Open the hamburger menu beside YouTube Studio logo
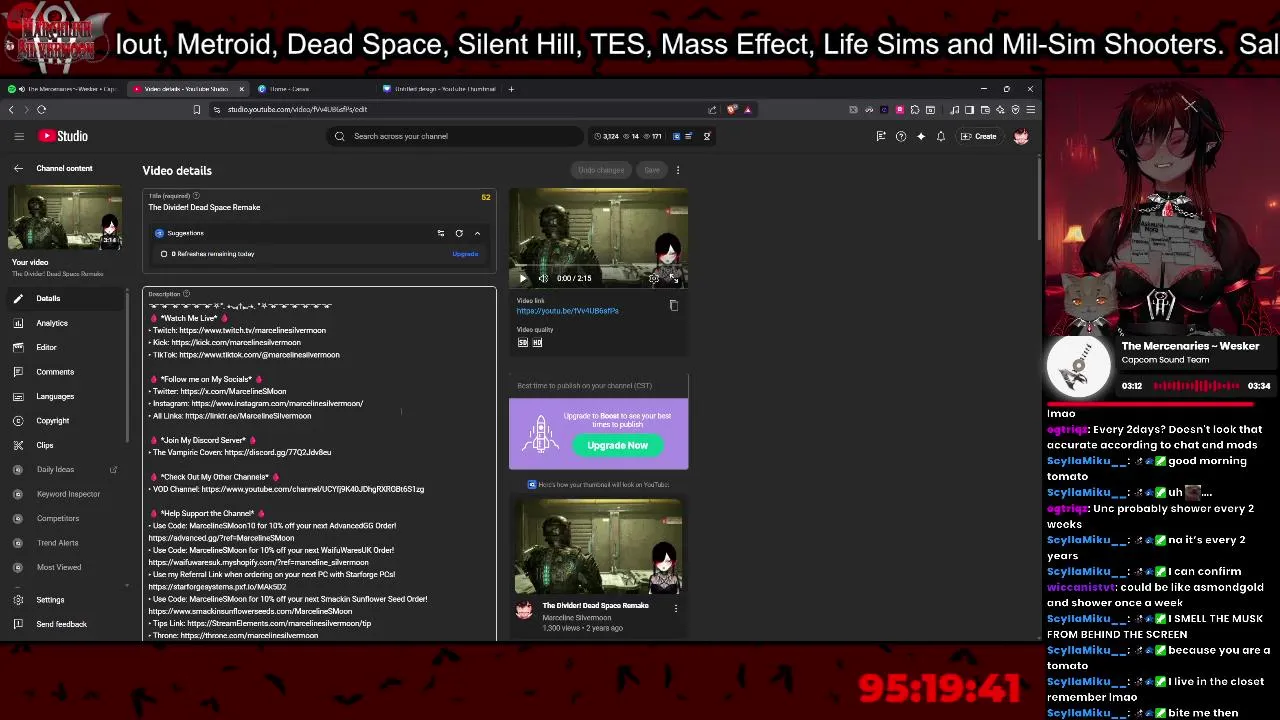This screenshot has width=1280, height=720. pyautogui.click(x=18, y=136)
